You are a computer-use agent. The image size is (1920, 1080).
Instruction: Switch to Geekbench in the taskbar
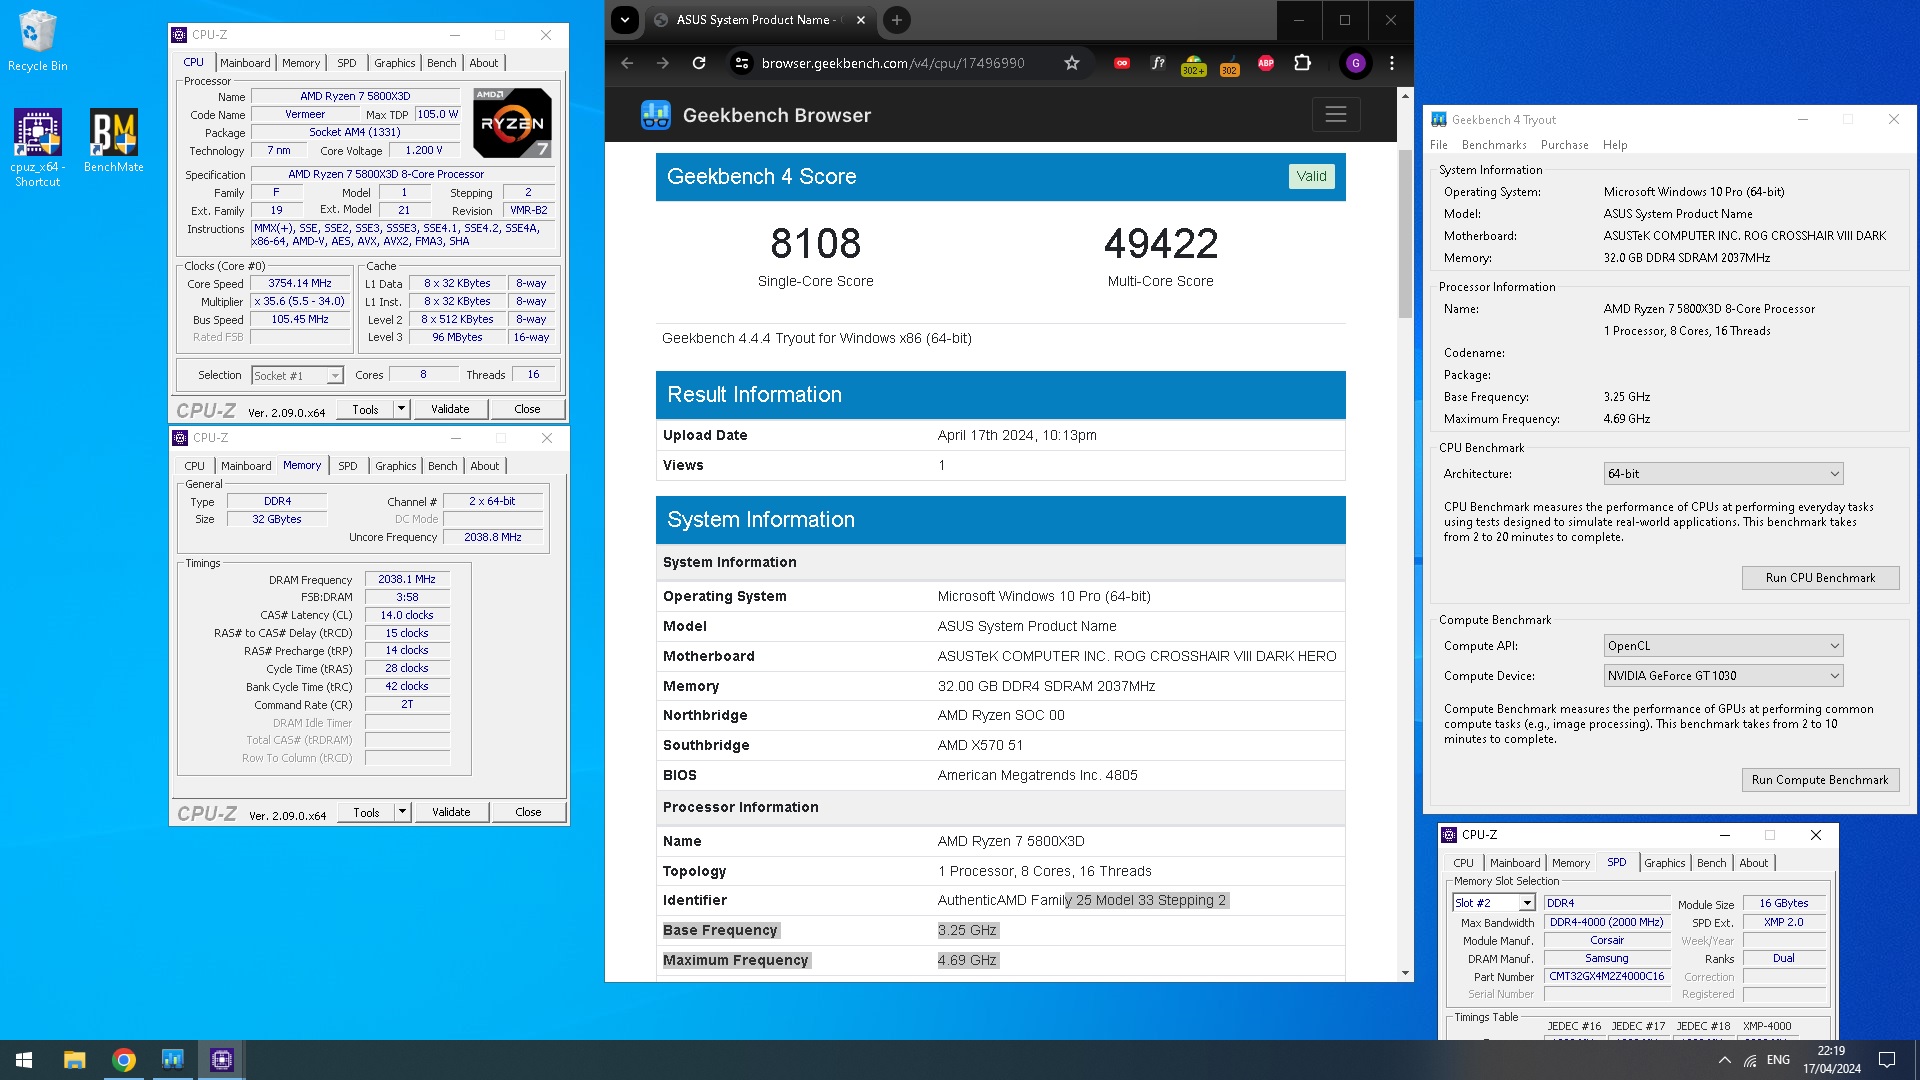pyautogui.click(x=172, y=1060)
